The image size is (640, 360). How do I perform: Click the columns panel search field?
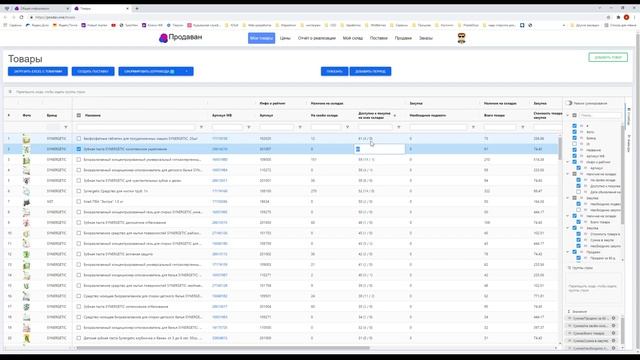600,116
